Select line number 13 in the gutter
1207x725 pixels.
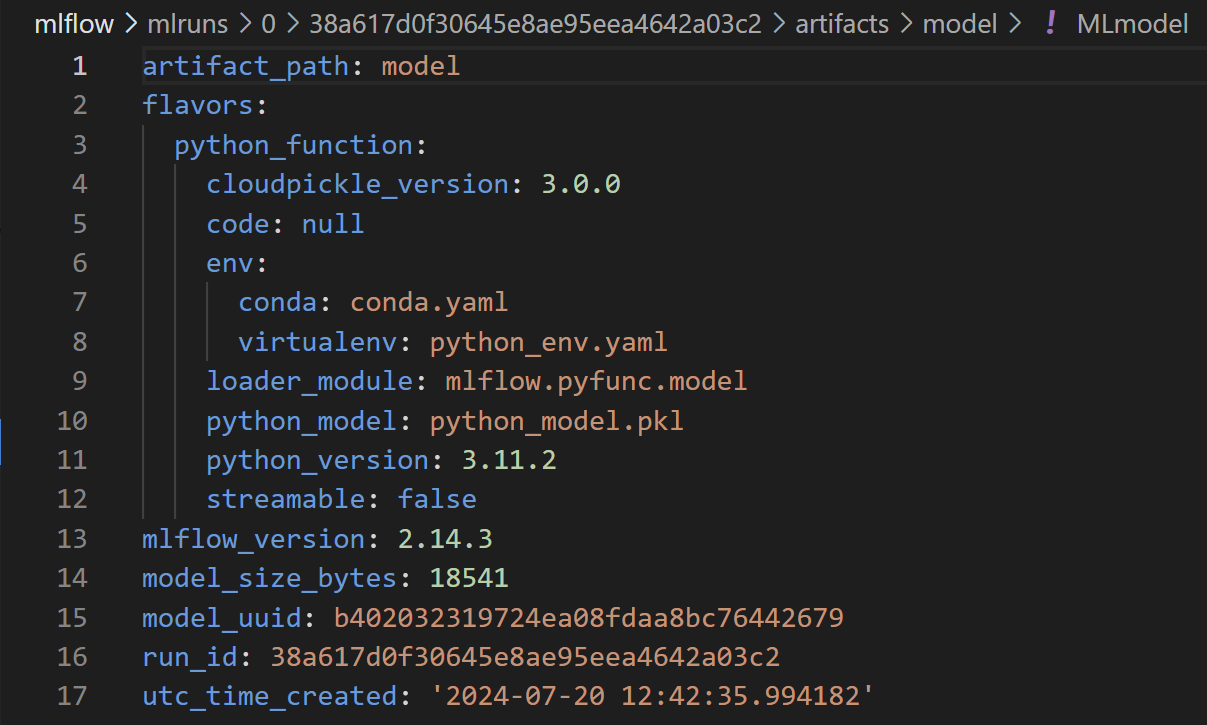72,539
